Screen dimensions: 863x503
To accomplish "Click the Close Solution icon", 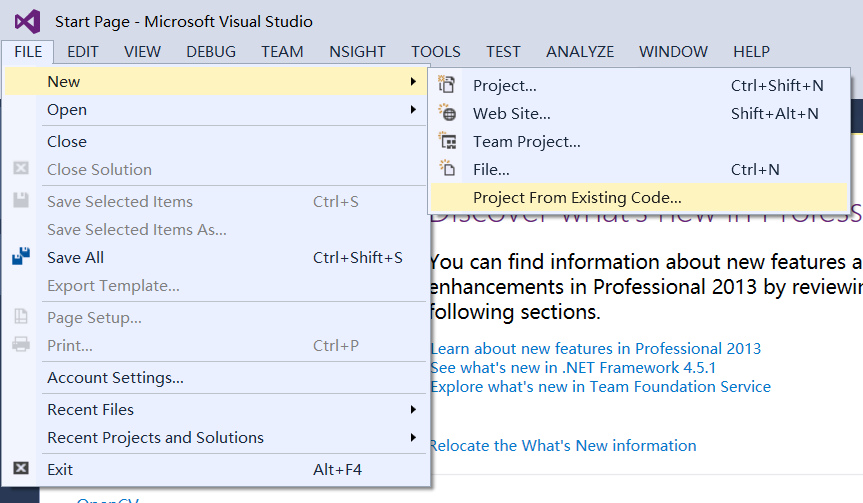I will [x=21, y=168].
